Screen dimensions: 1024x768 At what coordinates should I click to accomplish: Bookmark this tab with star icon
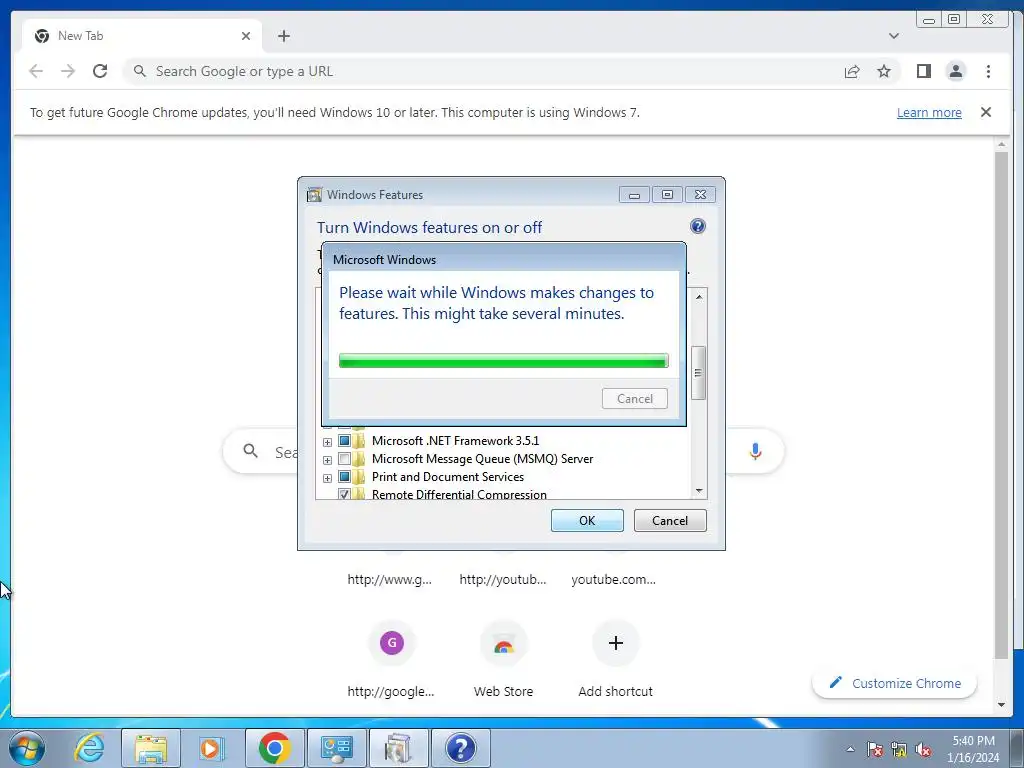tap(884, 71)
